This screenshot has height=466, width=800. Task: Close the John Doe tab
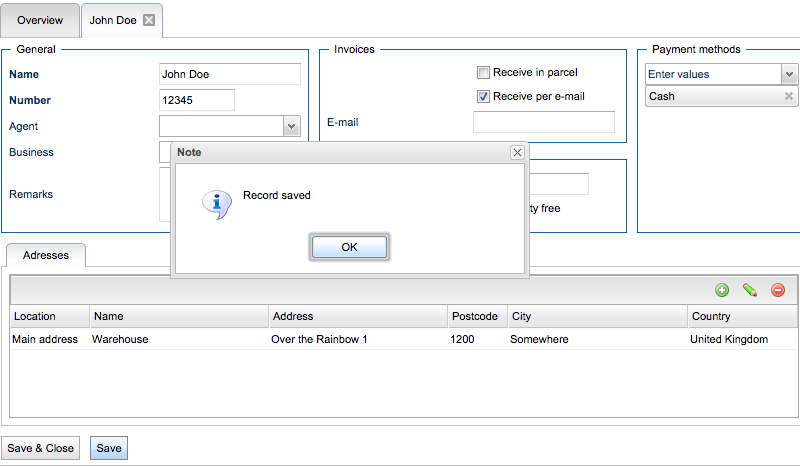(x=149, y=20)
